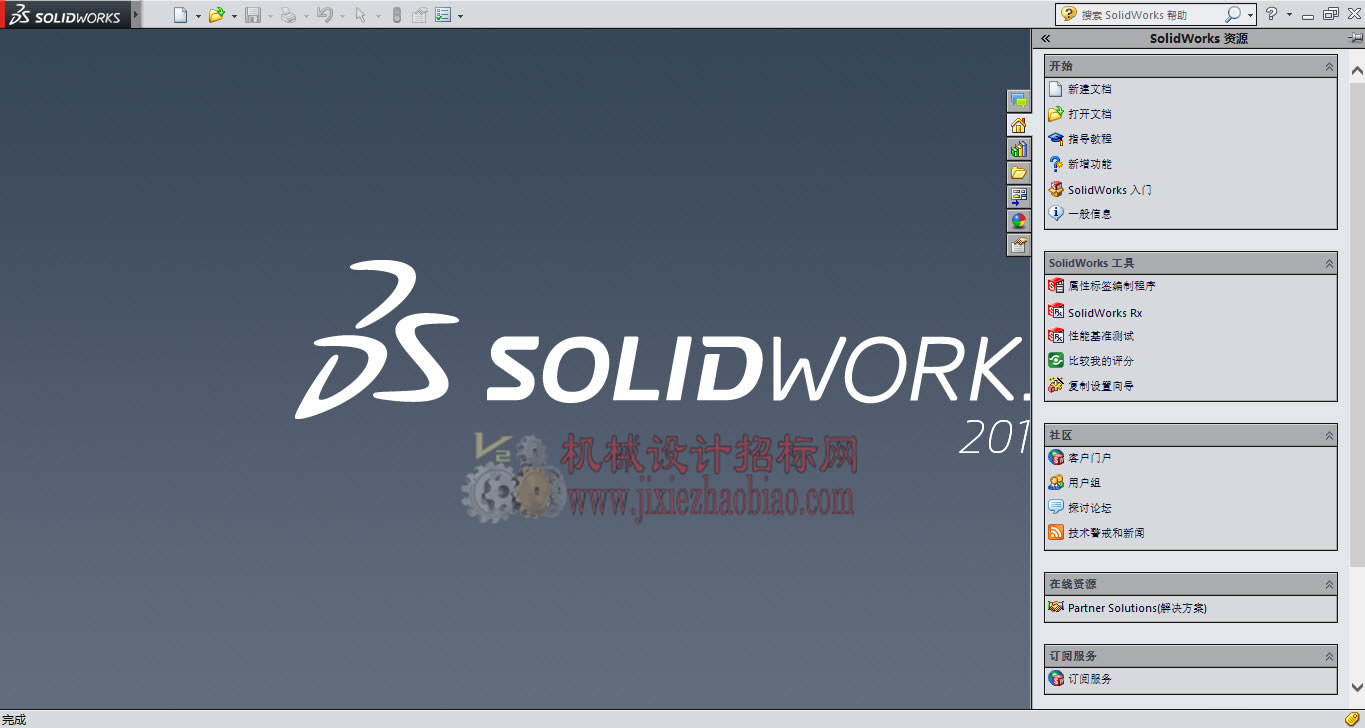Collapse the 社区 section
The height and width of the screenshot is (728, 1365).
coord(1329,435)
